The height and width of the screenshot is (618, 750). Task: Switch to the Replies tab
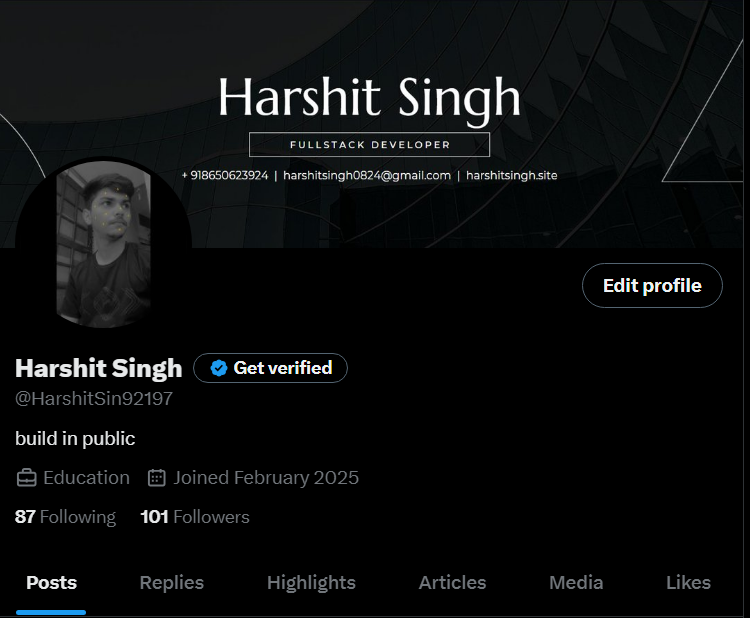pos(172,583)
